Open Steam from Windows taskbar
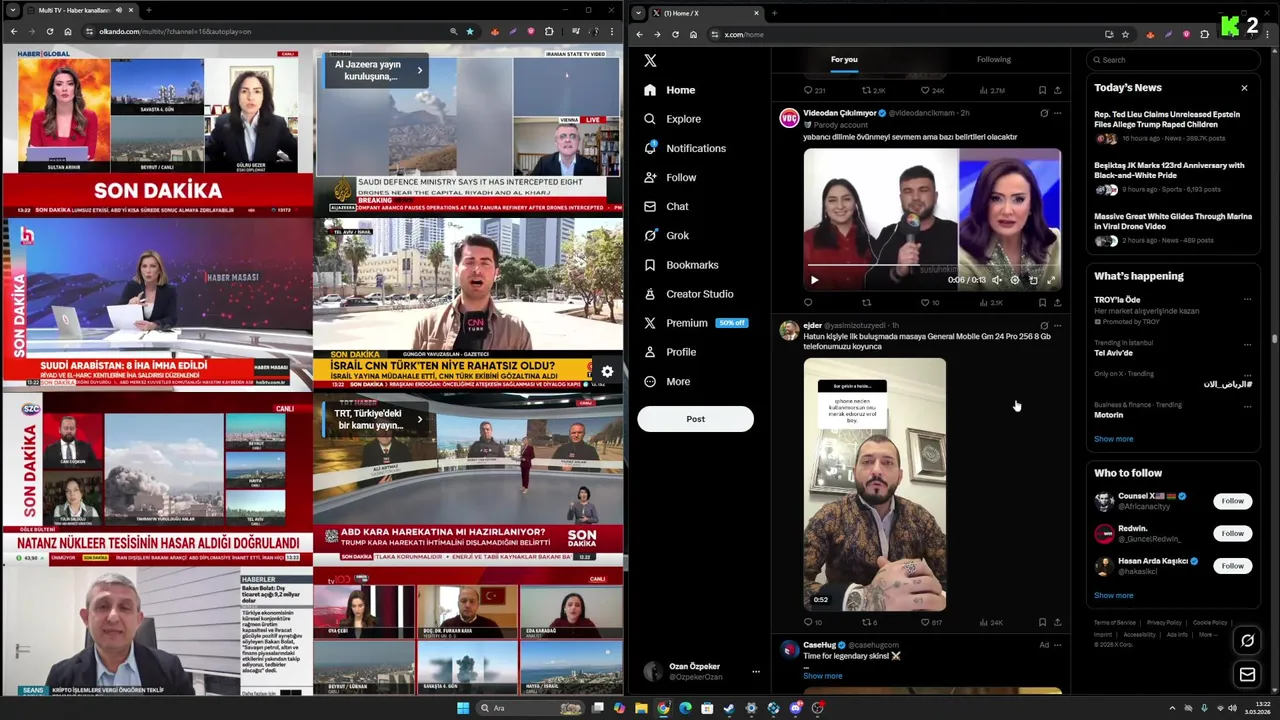1280x720 pixels. (728, 708)
